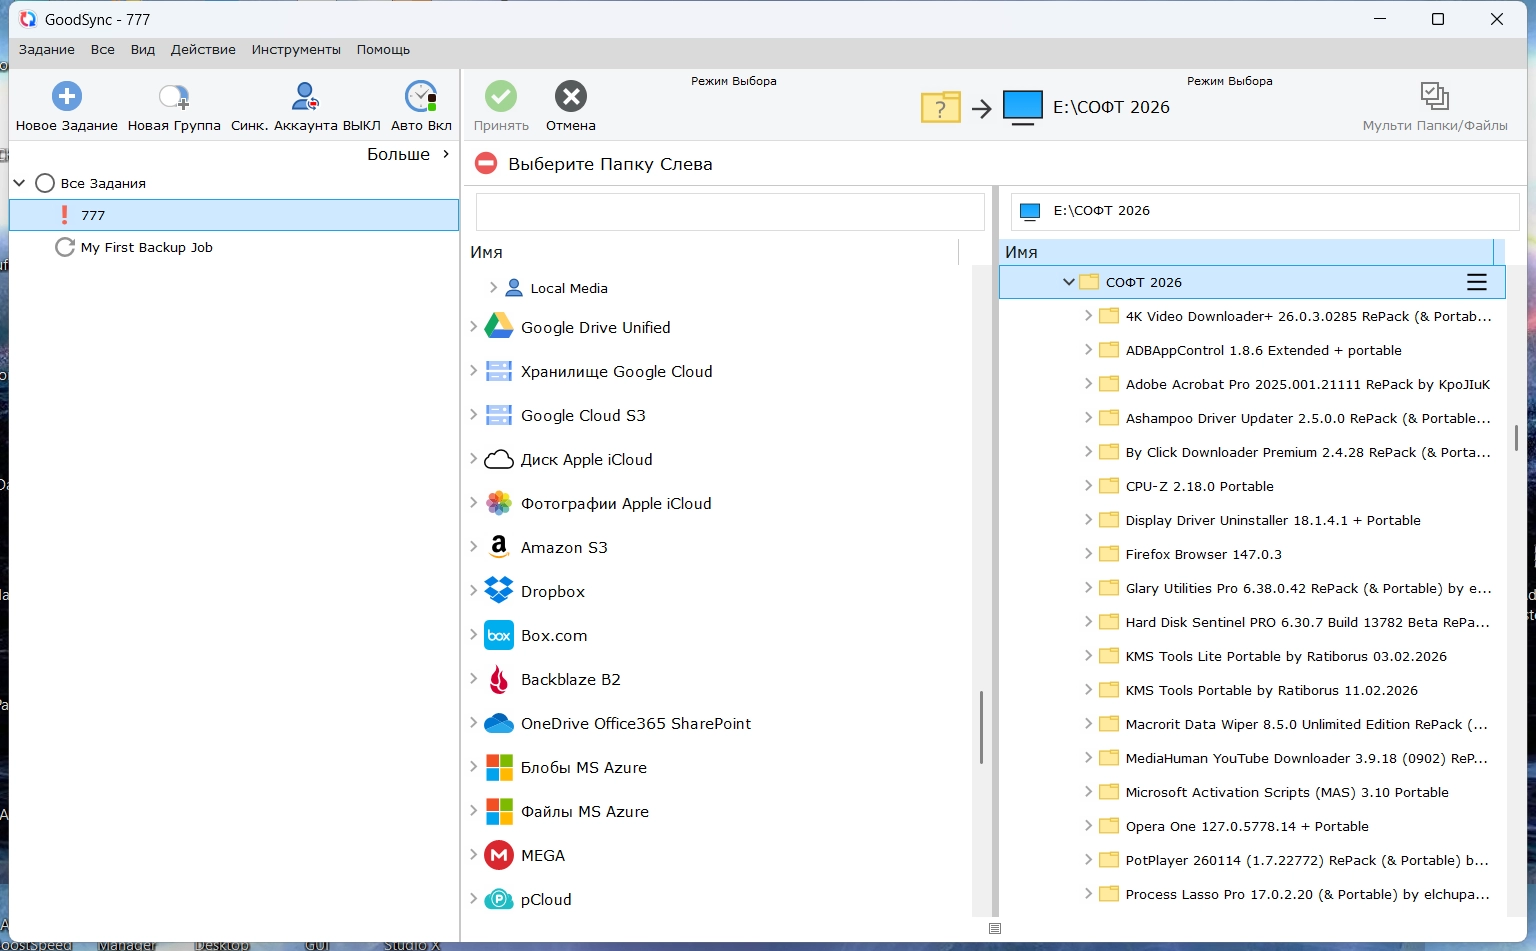Click the Dropbox icon in list
This screenshot has width=1536, height=951.
[x=499, y=591]
